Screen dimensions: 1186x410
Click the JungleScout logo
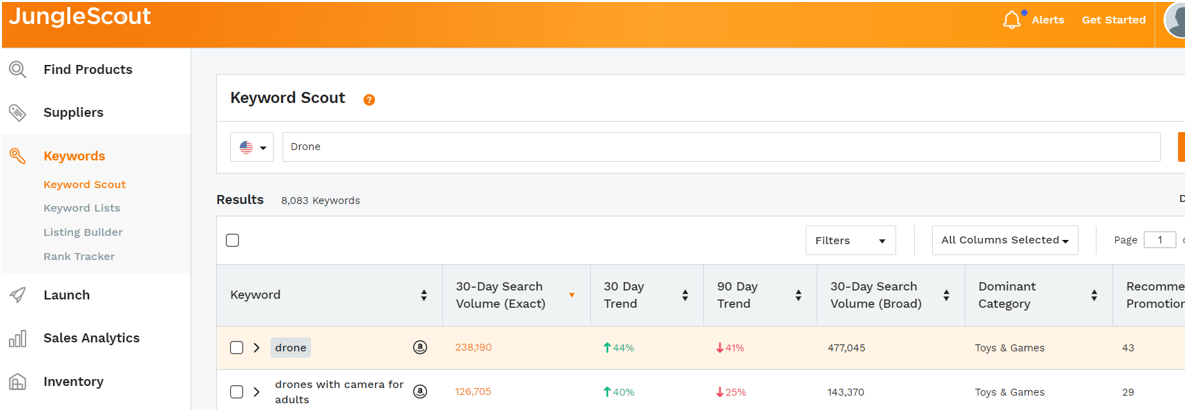(x=79, y=17)
